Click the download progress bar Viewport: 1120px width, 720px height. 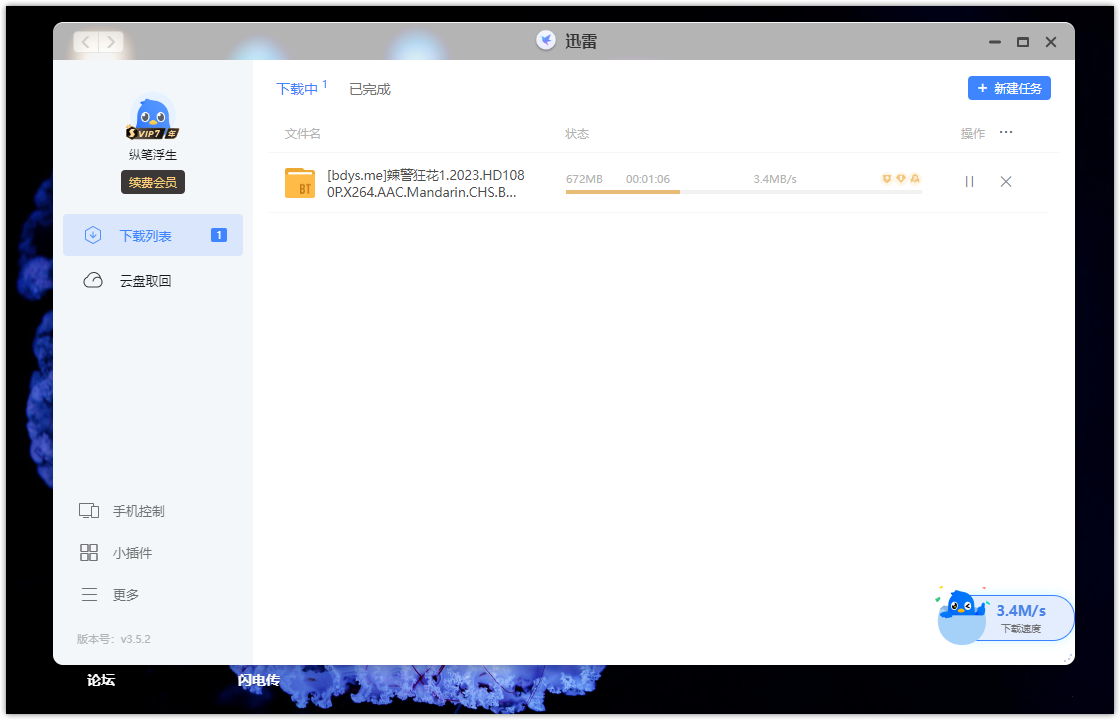(x=743, y=191)
